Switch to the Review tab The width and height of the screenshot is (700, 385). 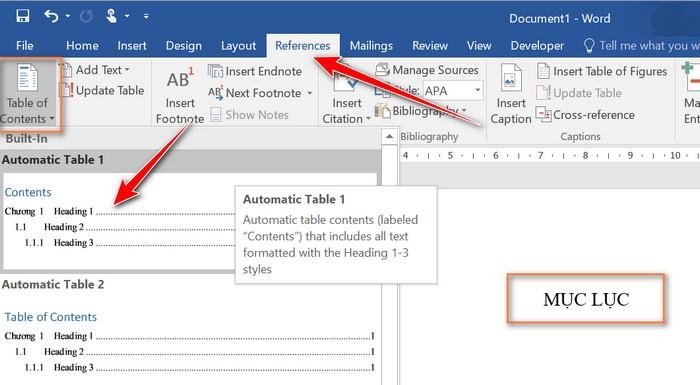[430, 46]
